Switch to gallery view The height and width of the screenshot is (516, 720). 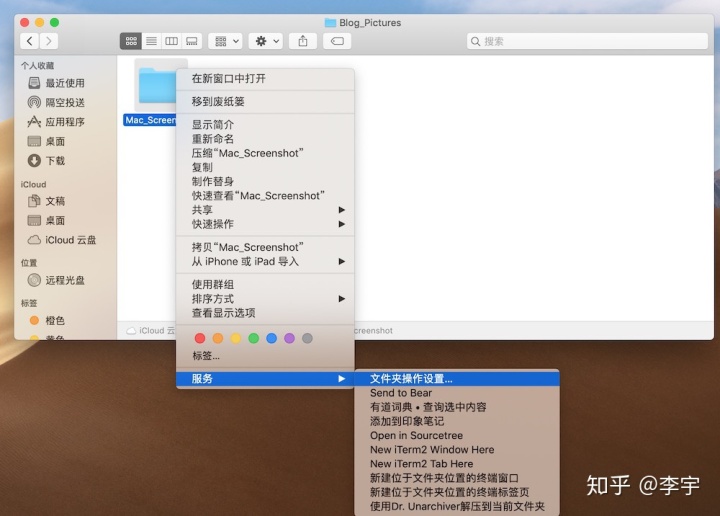tap(192, 41)
